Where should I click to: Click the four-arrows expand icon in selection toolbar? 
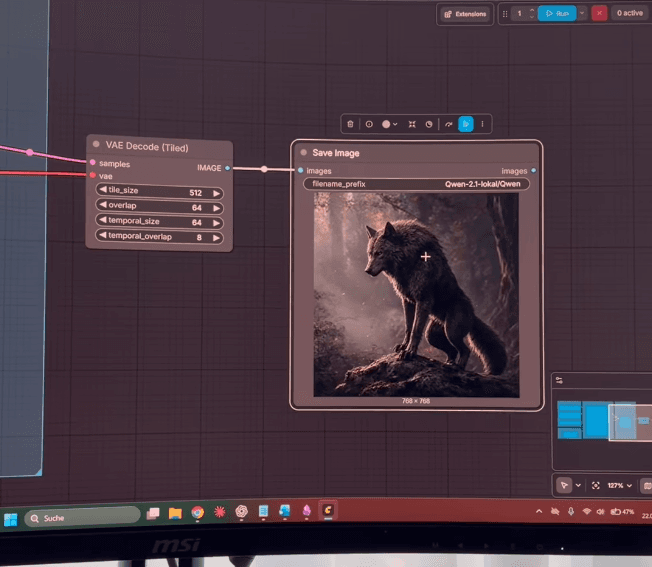[x=412, y=124]
